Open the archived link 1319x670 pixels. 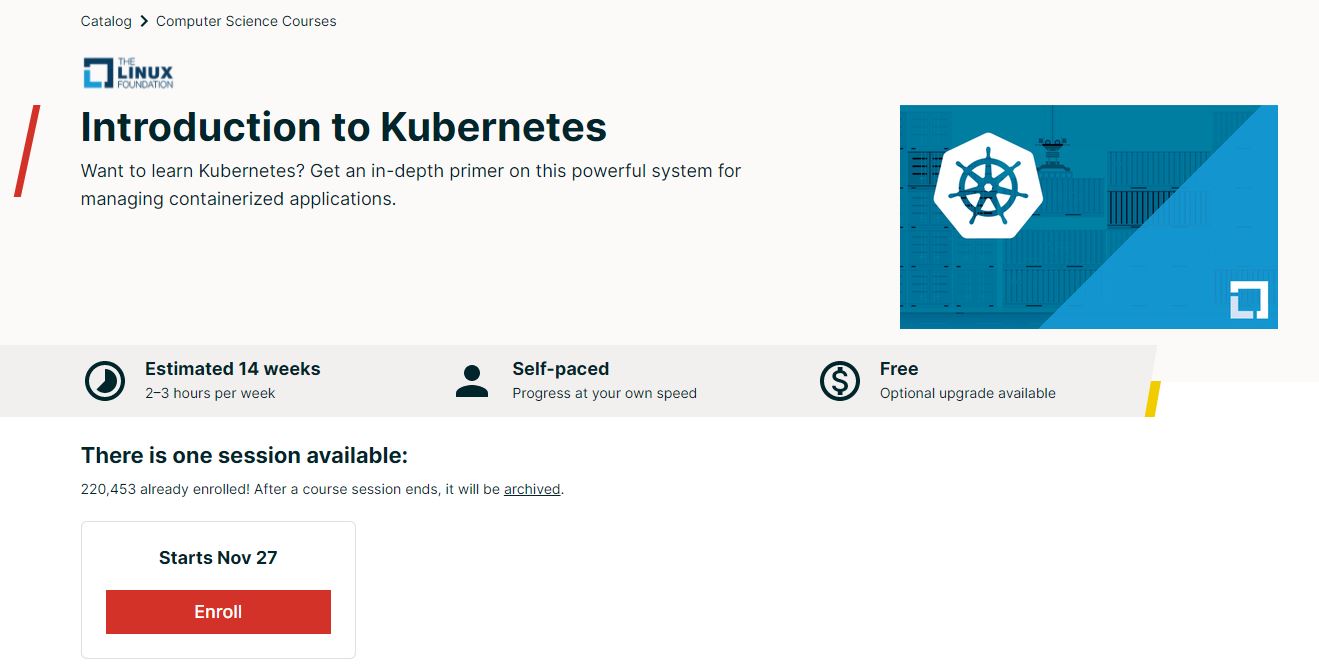pyautogui.click(x=532, y=490)
